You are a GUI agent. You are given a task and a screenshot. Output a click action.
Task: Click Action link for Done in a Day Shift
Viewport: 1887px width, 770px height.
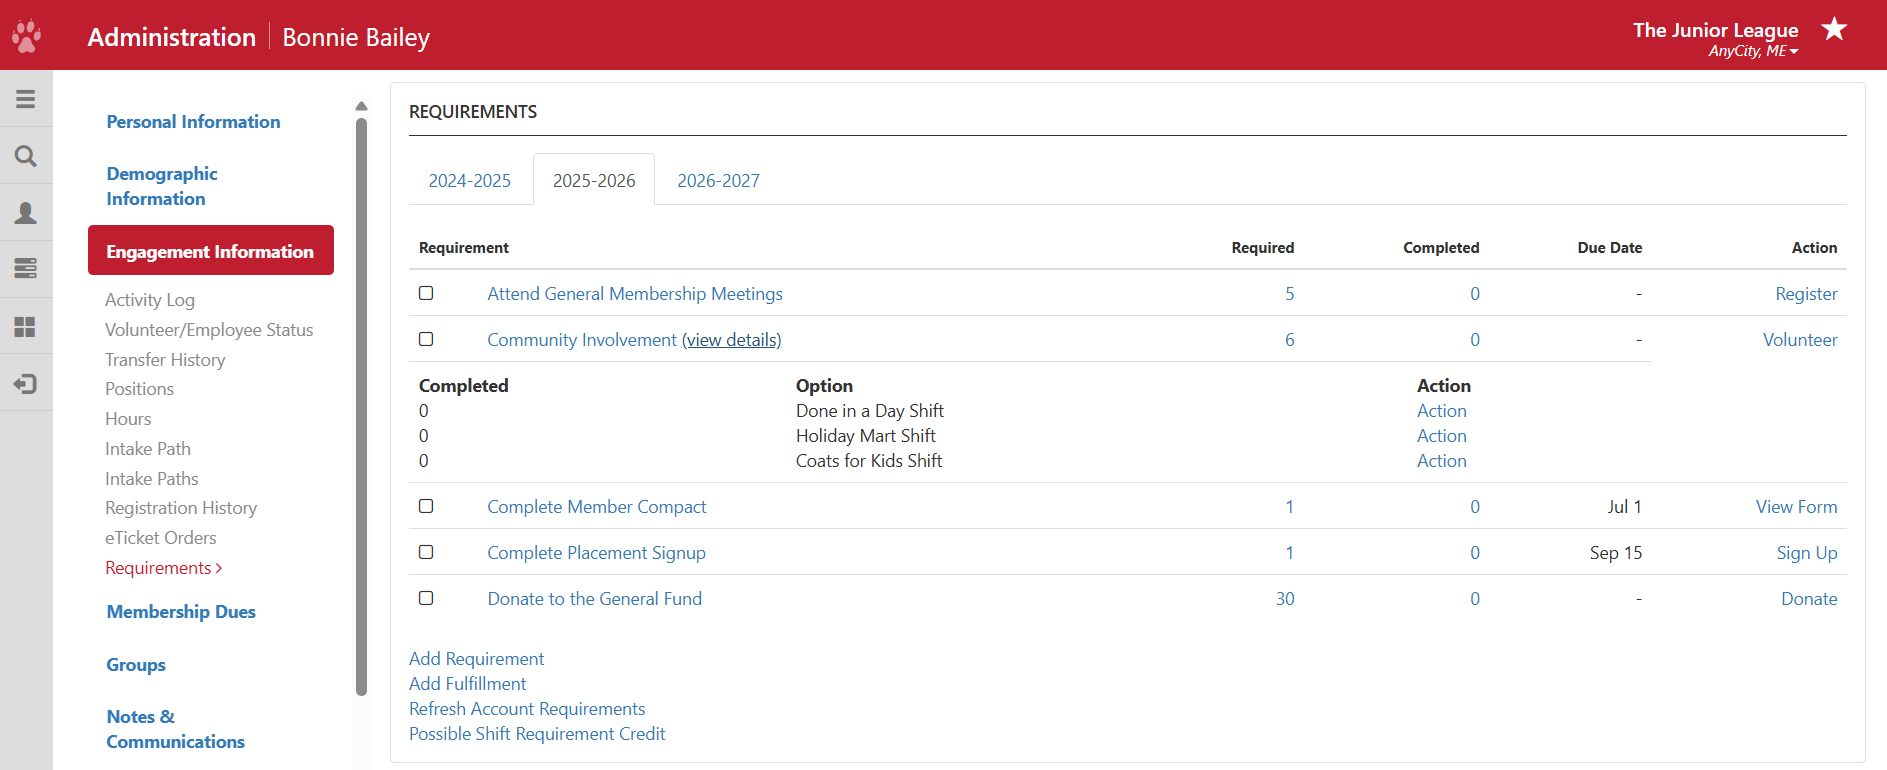click(x=1441, y=411)
